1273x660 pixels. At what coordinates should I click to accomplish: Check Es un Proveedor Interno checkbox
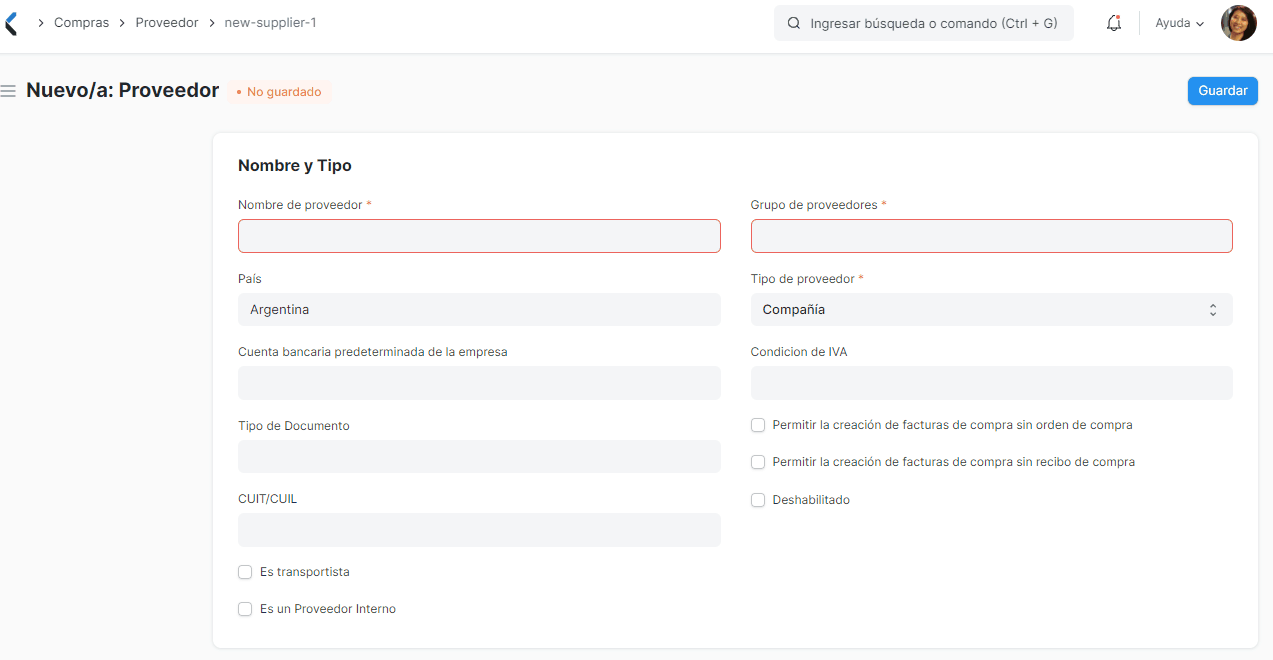pyautogui.click(x=245, y=609)
